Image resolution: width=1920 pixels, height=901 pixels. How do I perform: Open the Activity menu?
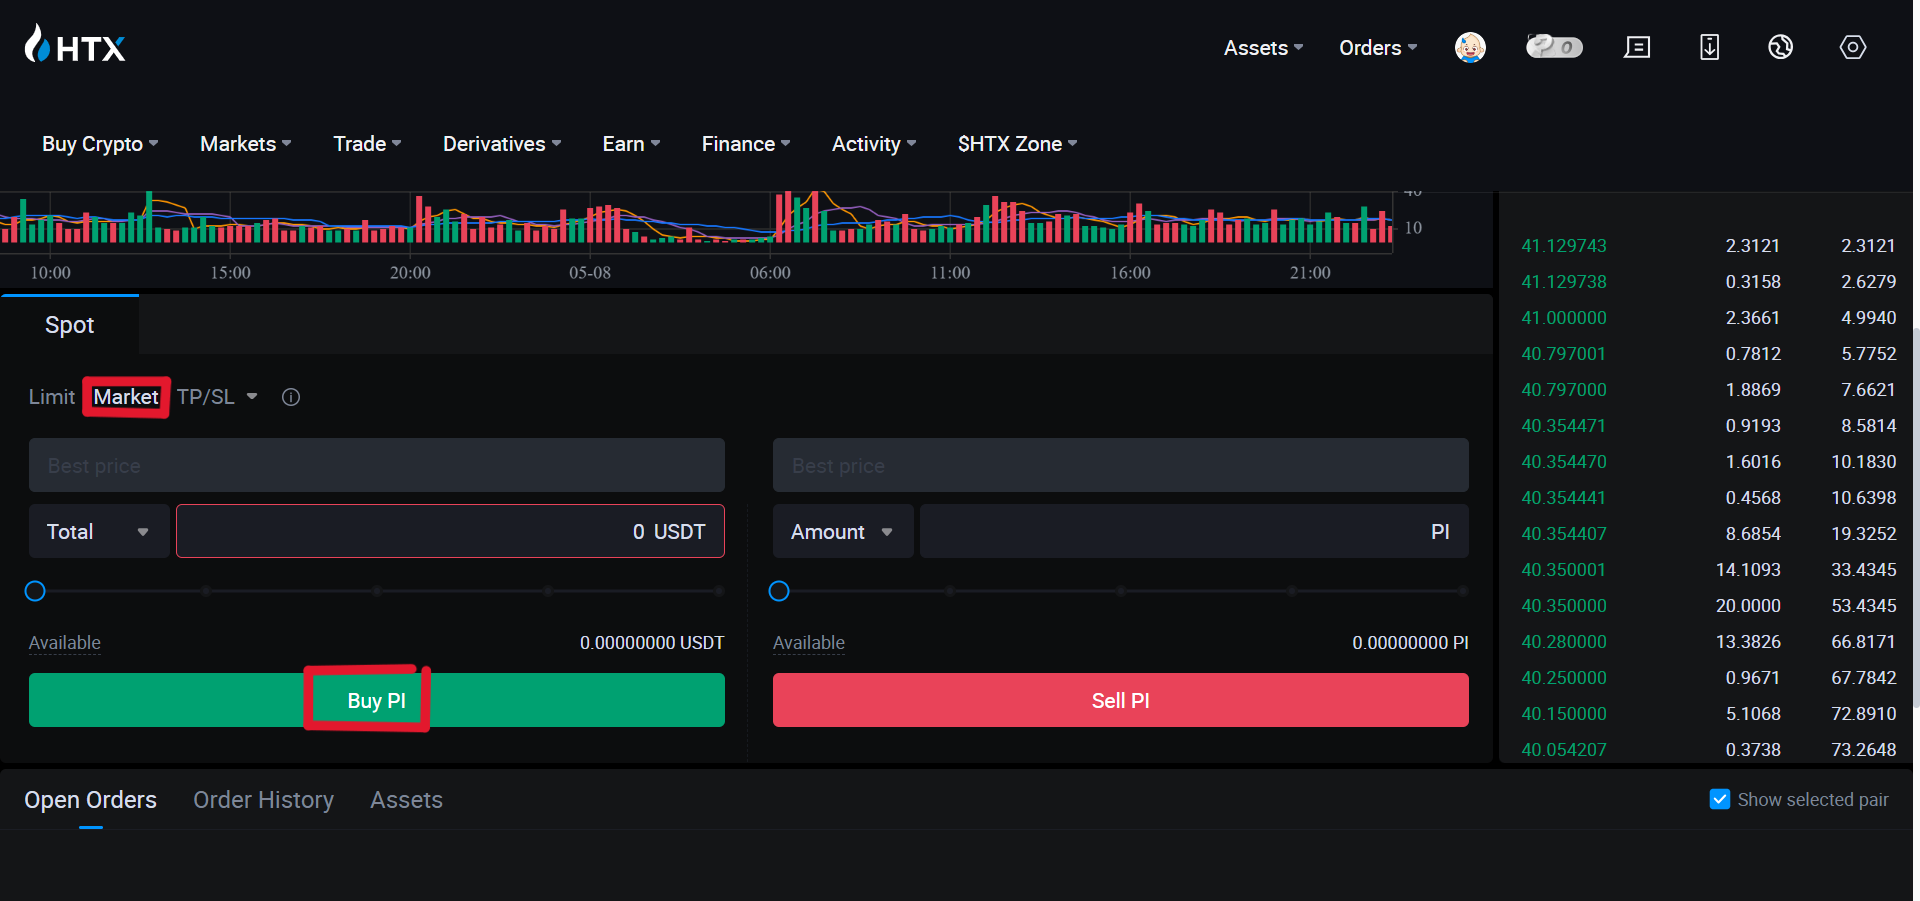click(874, 144)
